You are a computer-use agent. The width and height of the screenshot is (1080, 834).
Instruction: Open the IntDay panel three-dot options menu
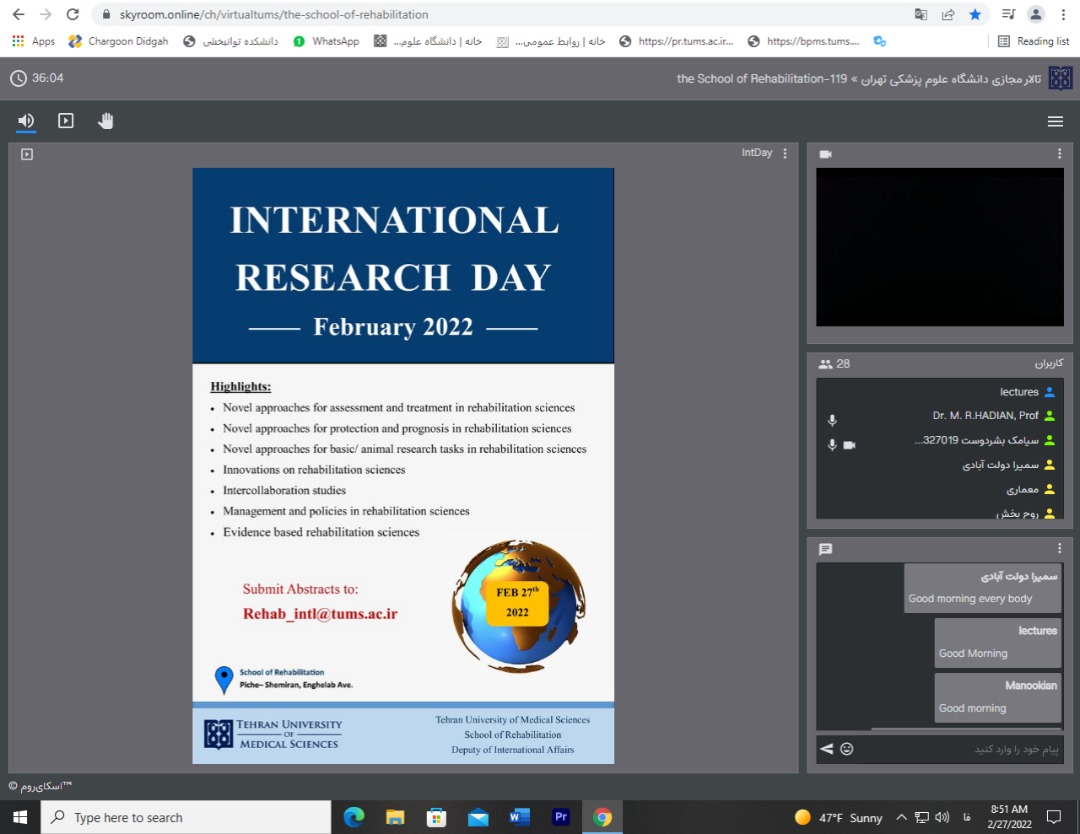coord(785,153)
